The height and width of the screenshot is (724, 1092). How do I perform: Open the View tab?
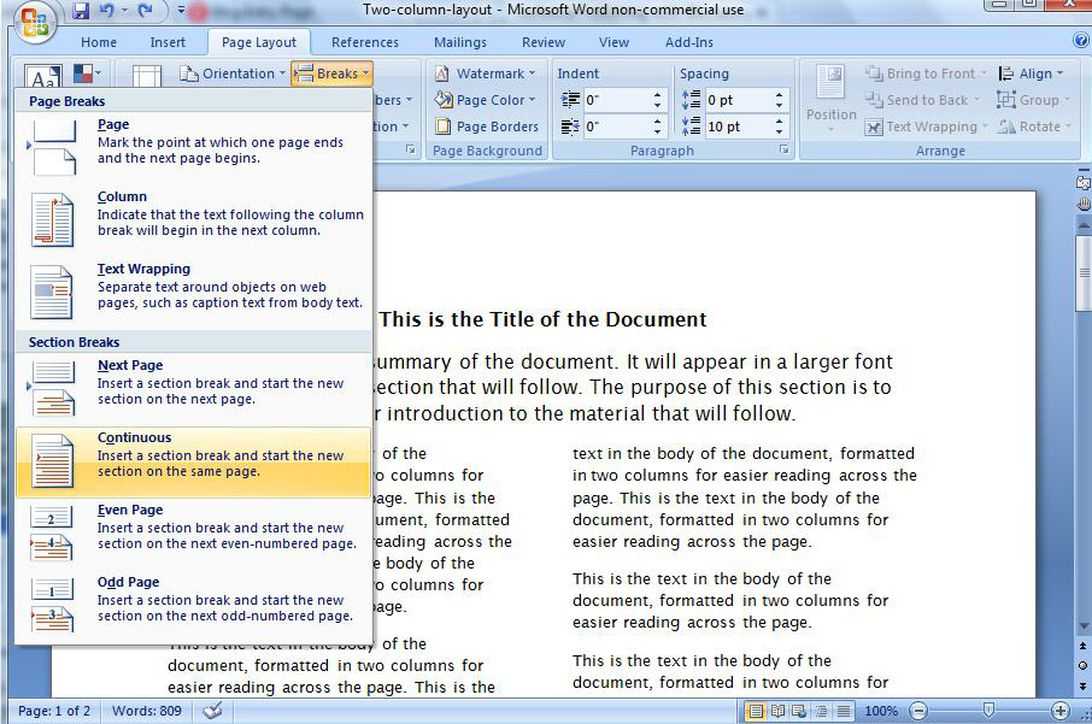[x=614, y=42]
